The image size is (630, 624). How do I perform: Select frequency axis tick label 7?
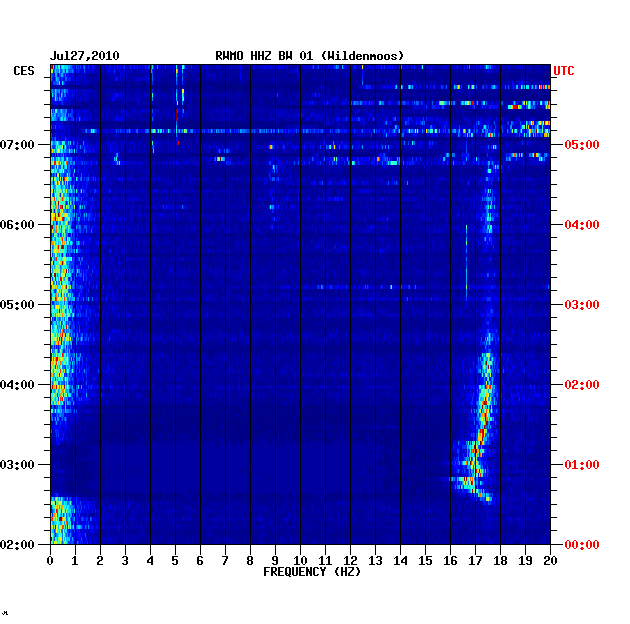pyautogui.click(x=225, y=561)
